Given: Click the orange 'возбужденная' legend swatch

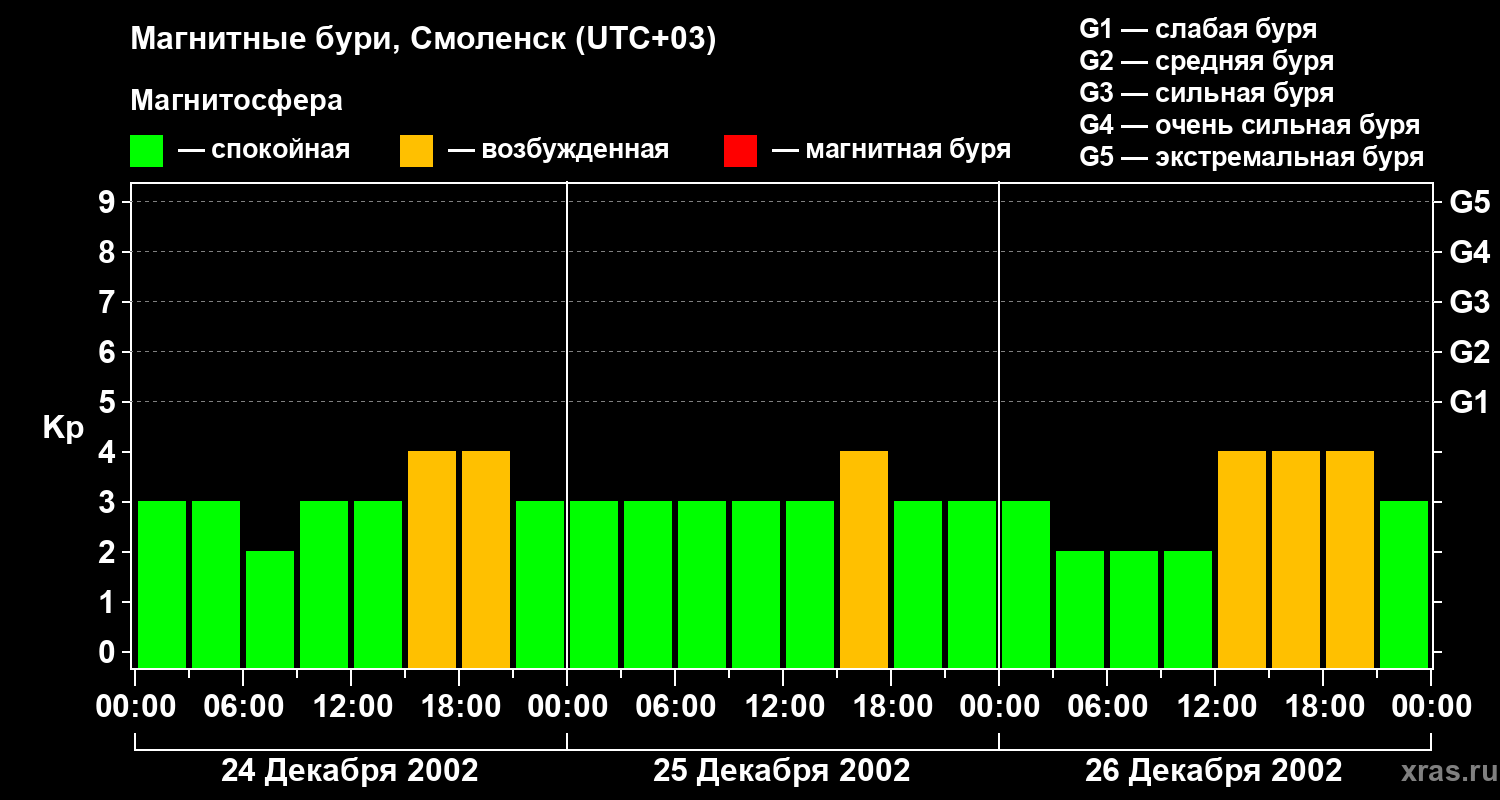Looking at the screenshot, I should point(416,151).
